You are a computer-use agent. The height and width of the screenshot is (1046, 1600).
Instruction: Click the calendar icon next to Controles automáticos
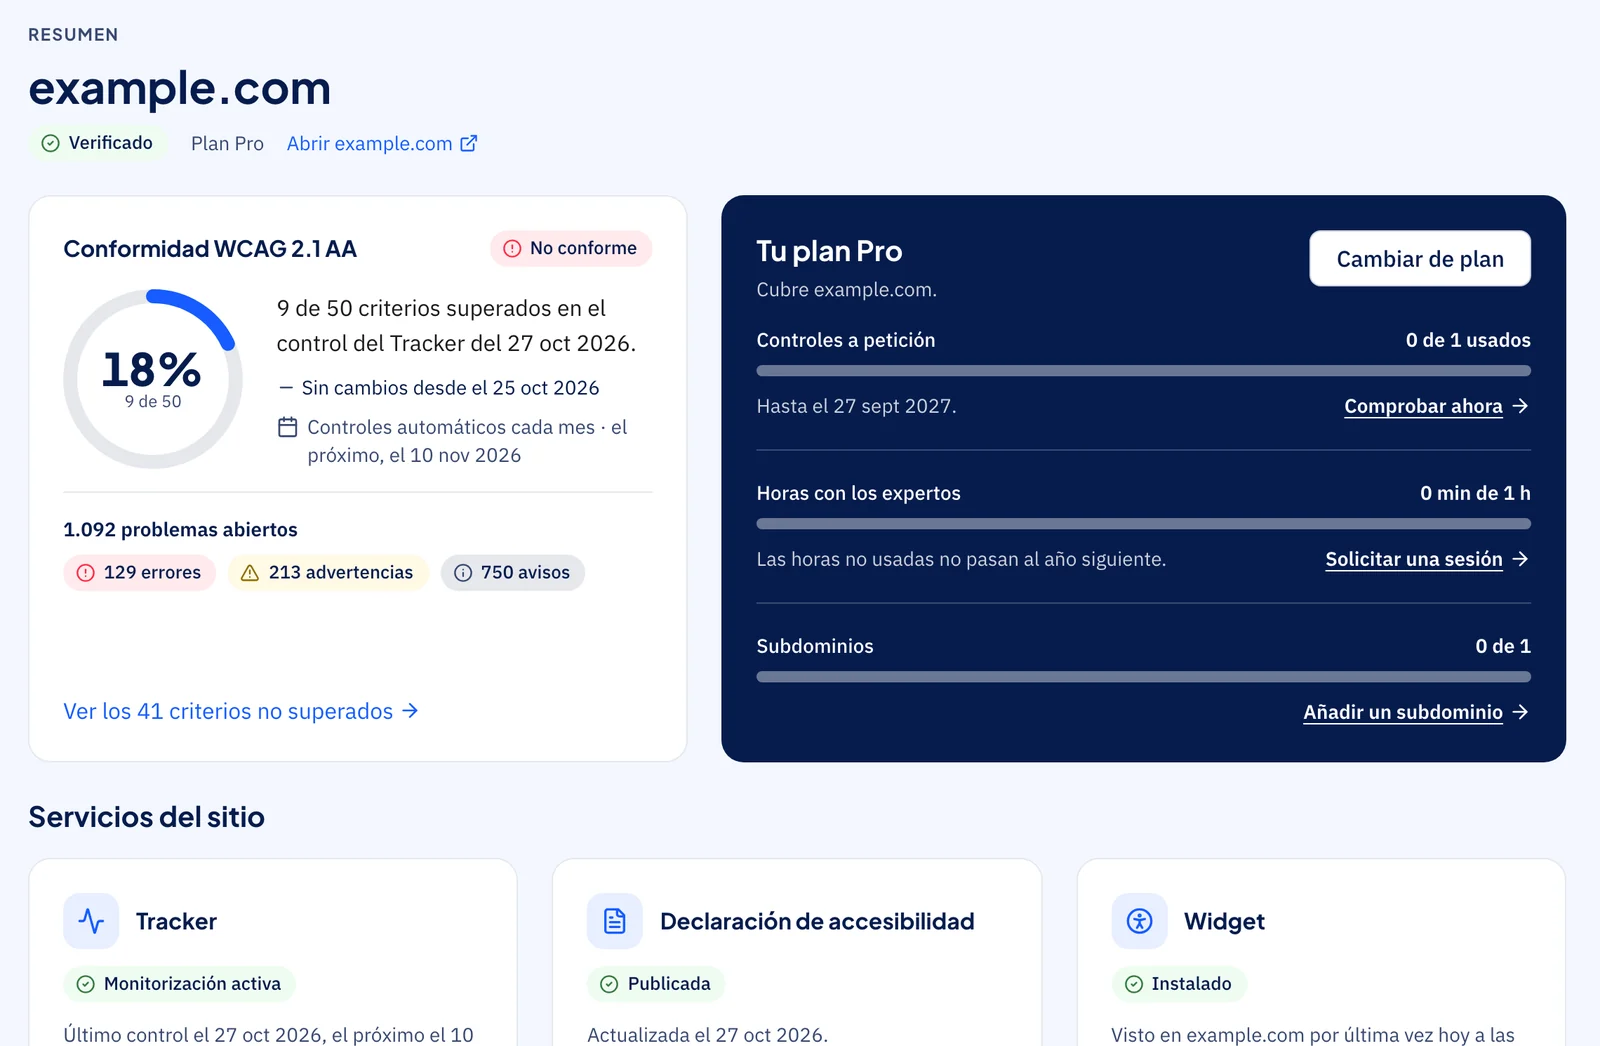[287, 427]
